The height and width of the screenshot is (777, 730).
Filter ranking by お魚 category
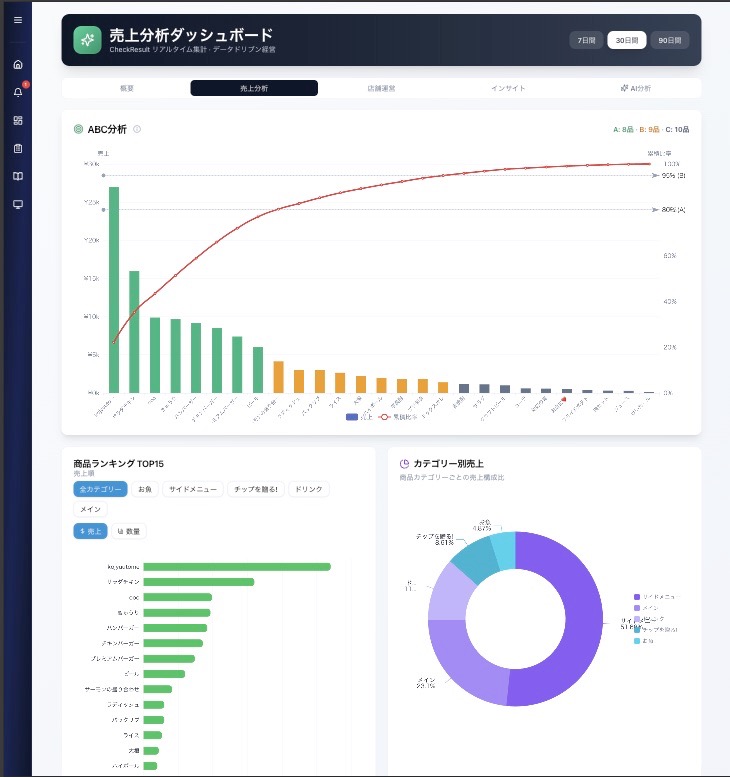pos(145,489)
